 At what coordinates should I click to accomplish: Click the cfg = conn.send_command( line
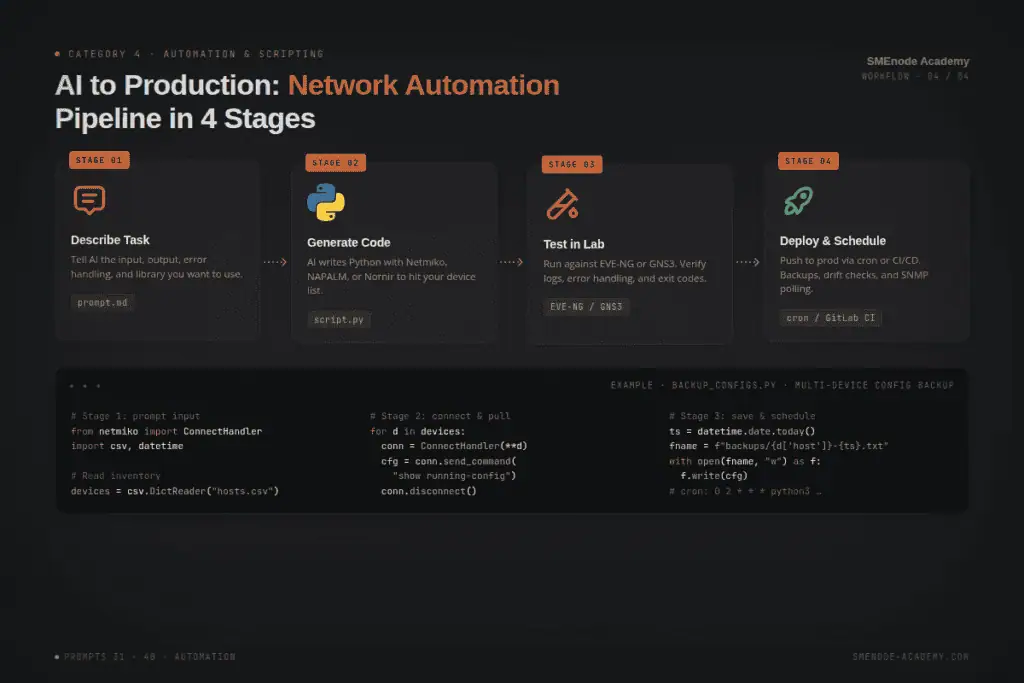point(449,461)
